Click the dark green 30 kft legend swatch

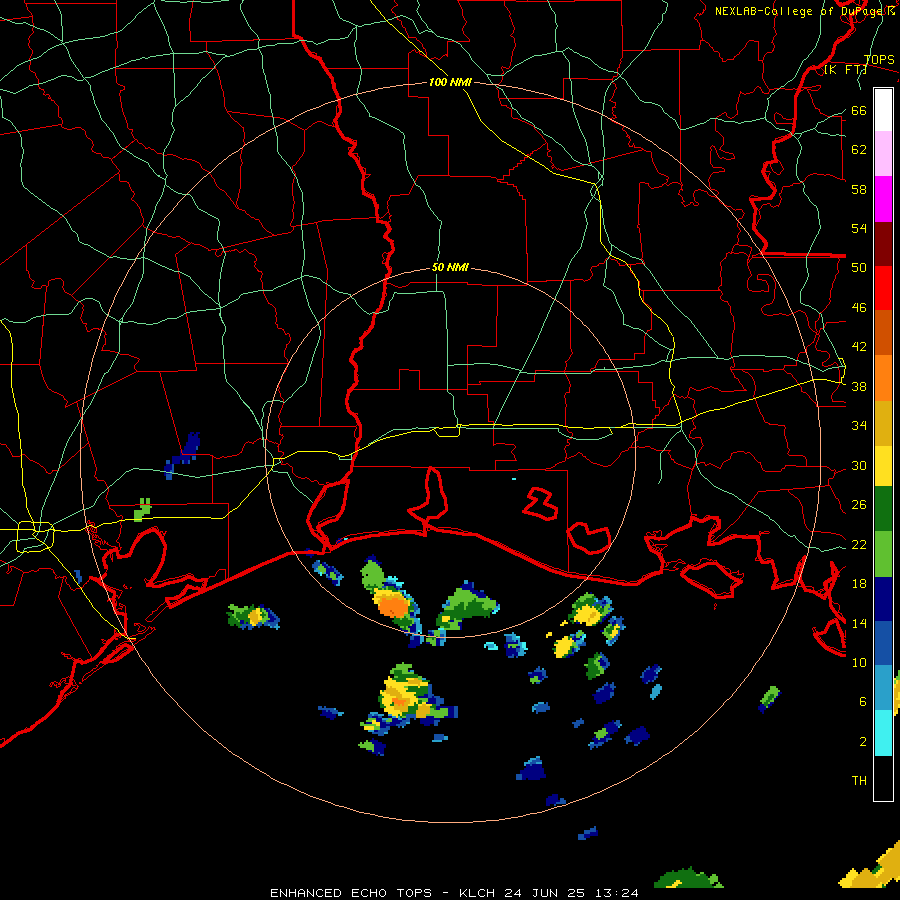(x=883, y=509)
